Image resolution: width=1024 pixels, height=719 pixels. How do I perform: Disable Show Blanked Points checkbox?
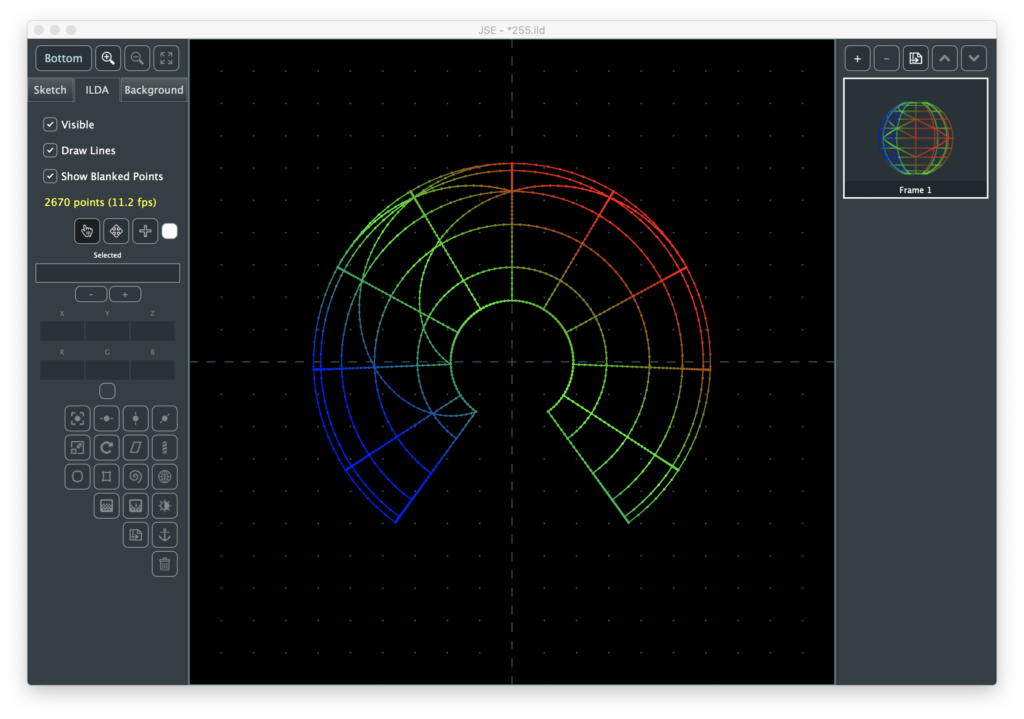pyautogui.click(x=50, y=176)
